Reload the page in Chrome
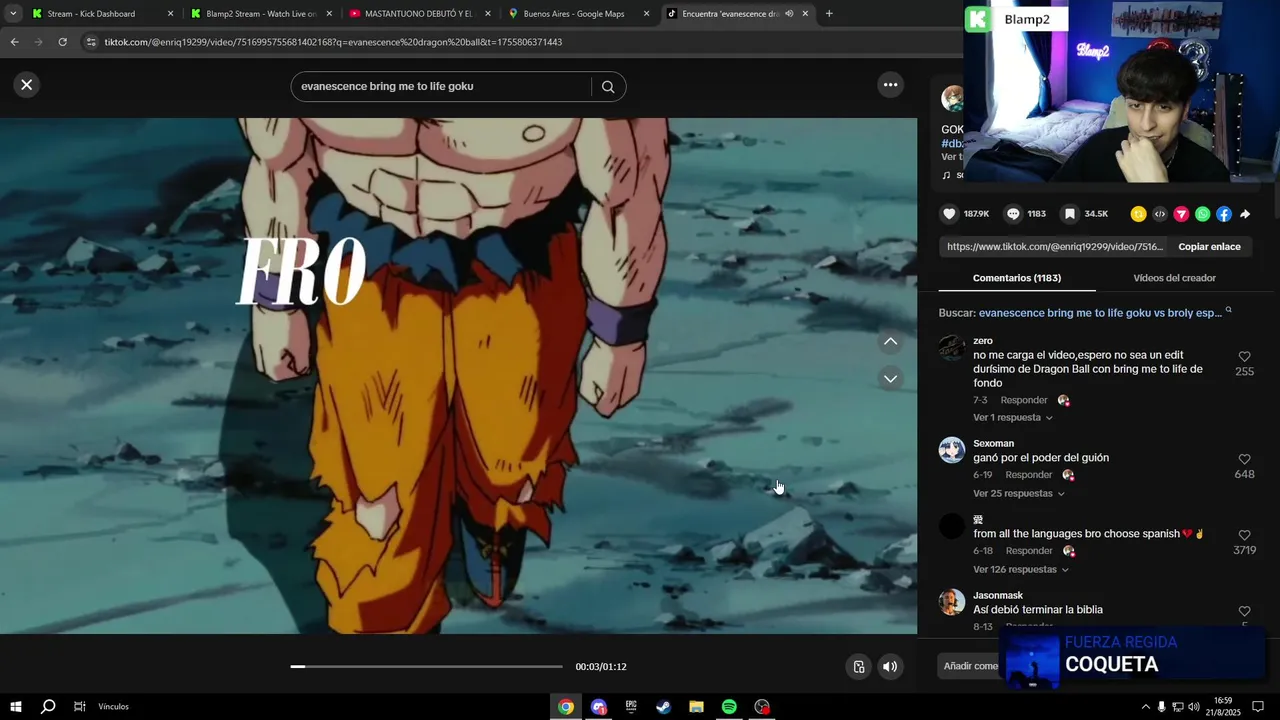The height and width of the screenshot is (720, 1280). click(x=63, y=42)
